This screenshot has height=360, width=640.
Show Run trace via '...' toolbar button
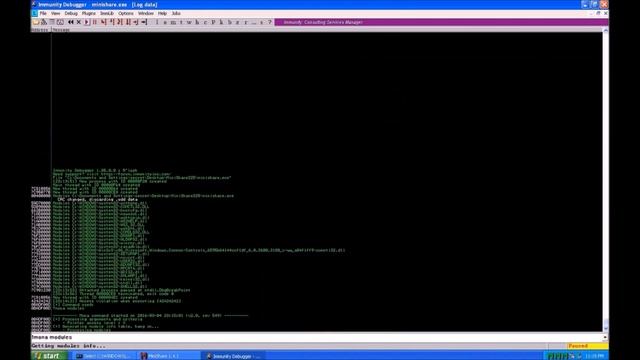[254, 22]
